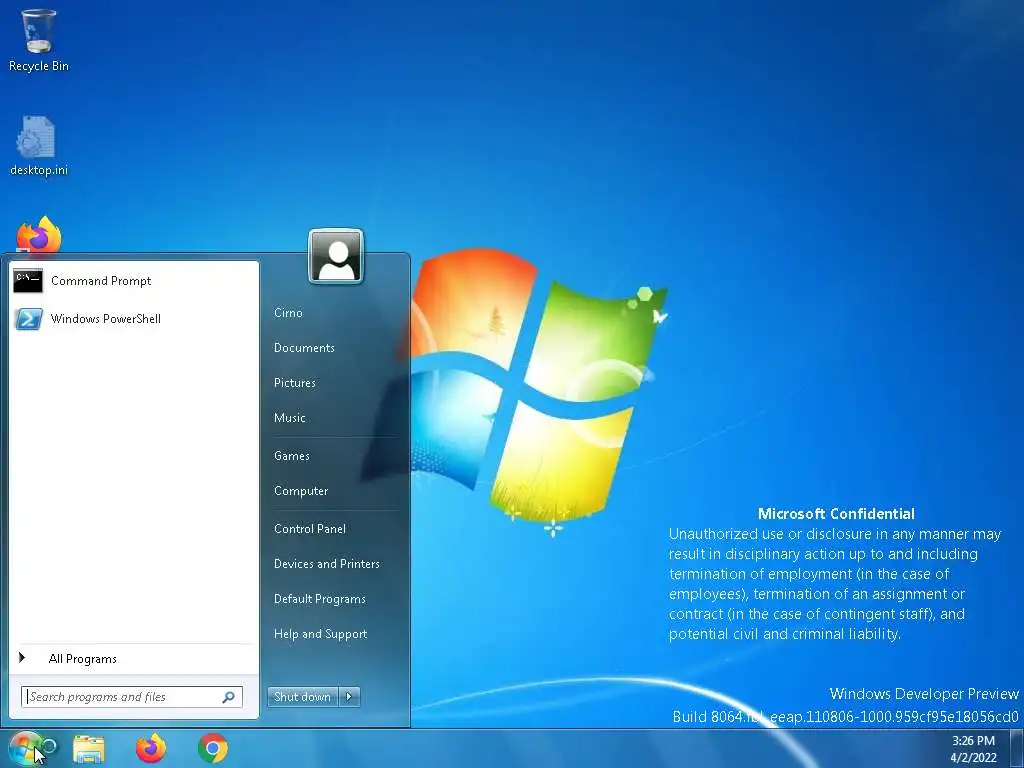Click the Show desktop button

1016,749
